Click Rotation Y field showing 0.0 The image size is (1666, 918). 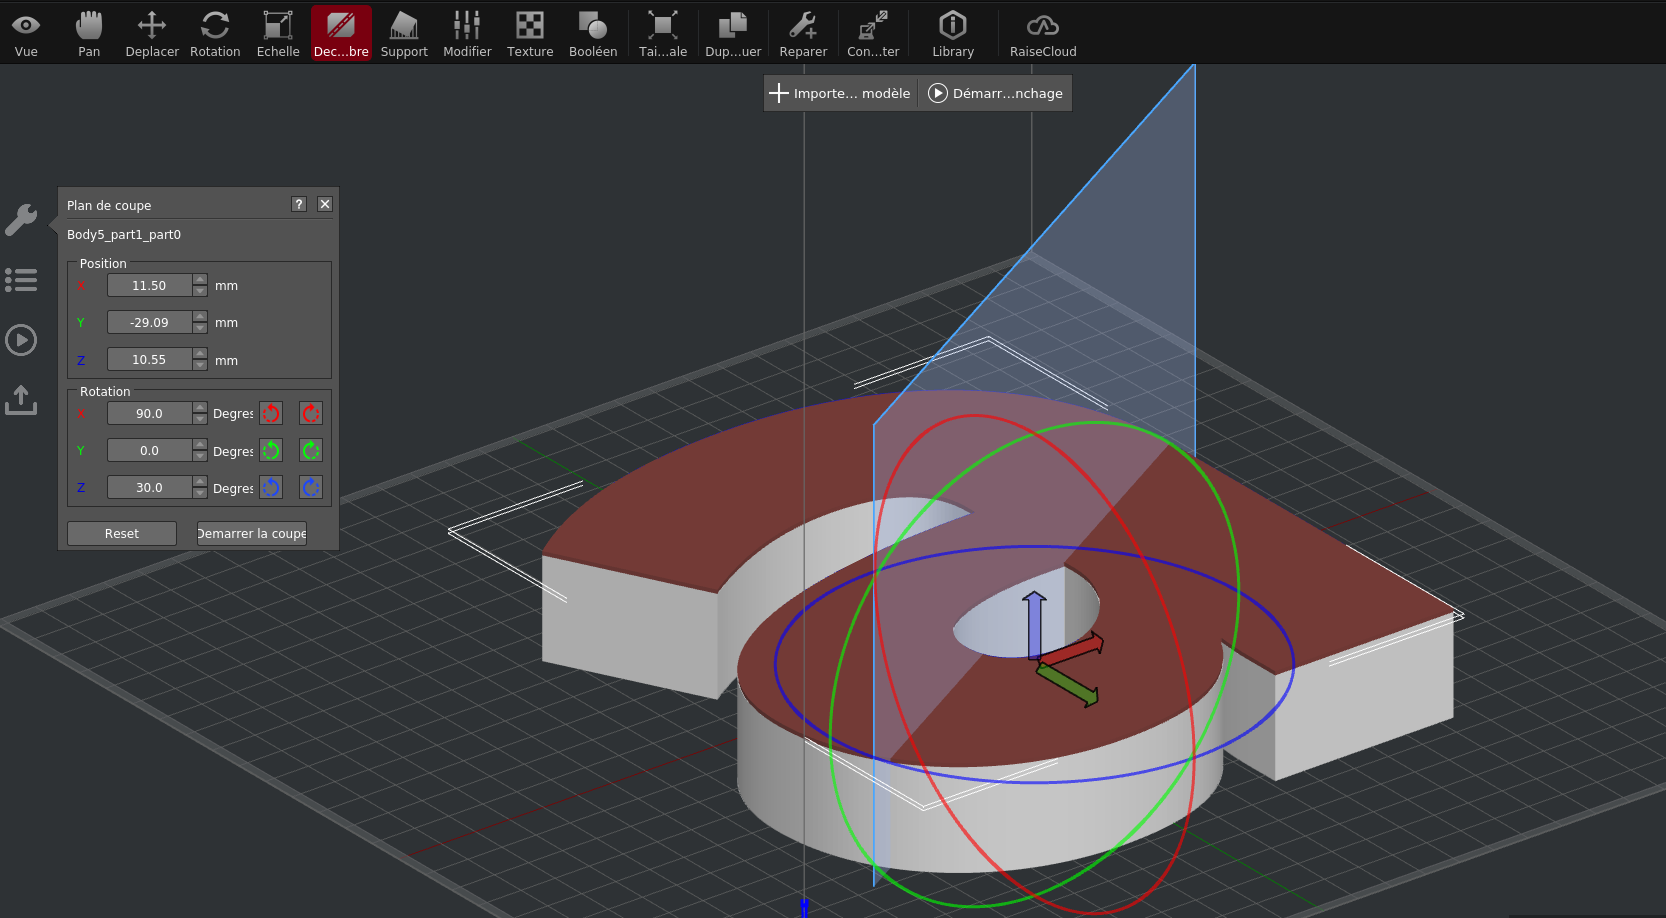149,450
